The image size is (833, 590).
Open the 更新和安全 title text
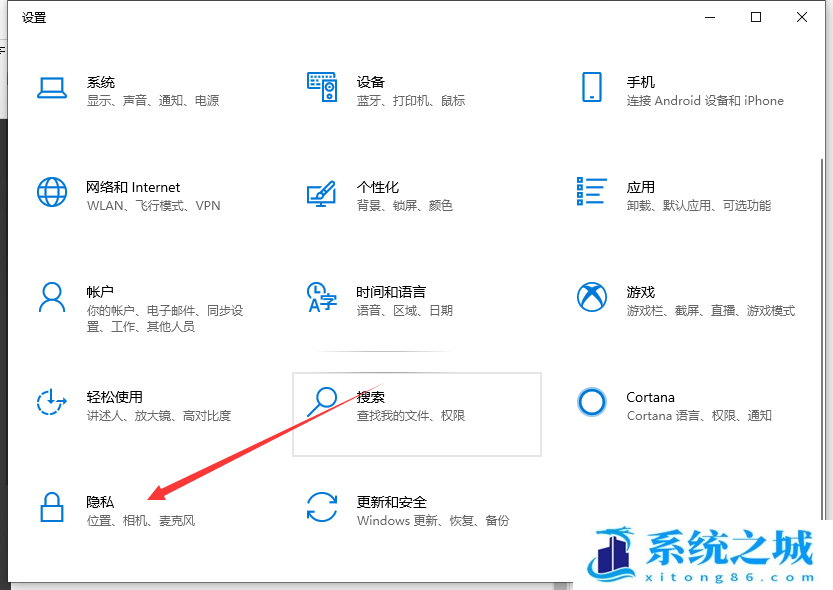pyautogui.click(x=392, y=502)
